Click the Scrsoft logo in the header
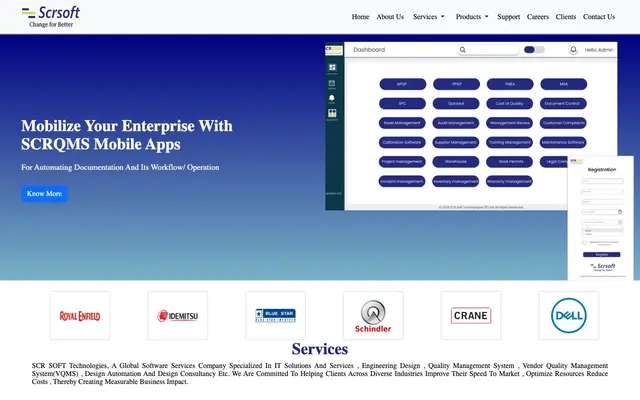The width and height of the screenshot is (640, 400). (51, 17)
